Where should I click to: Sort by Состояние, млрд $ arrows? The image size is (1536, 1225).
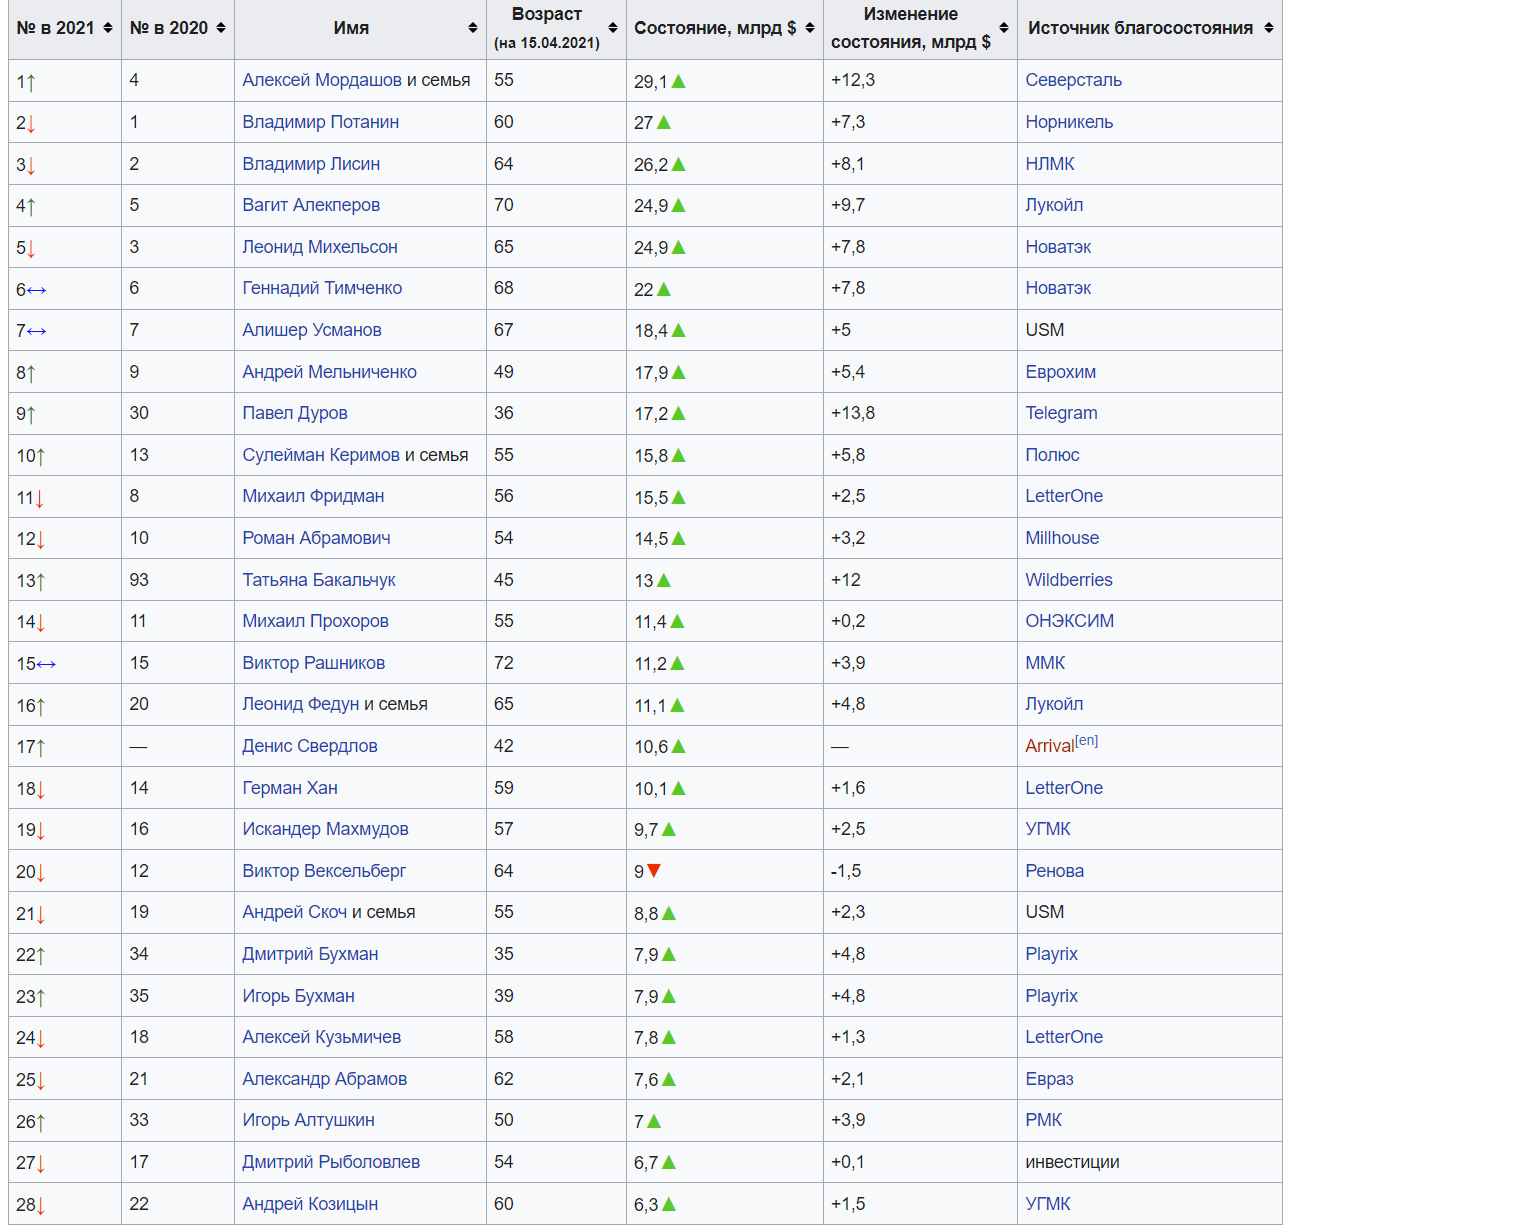810,28
